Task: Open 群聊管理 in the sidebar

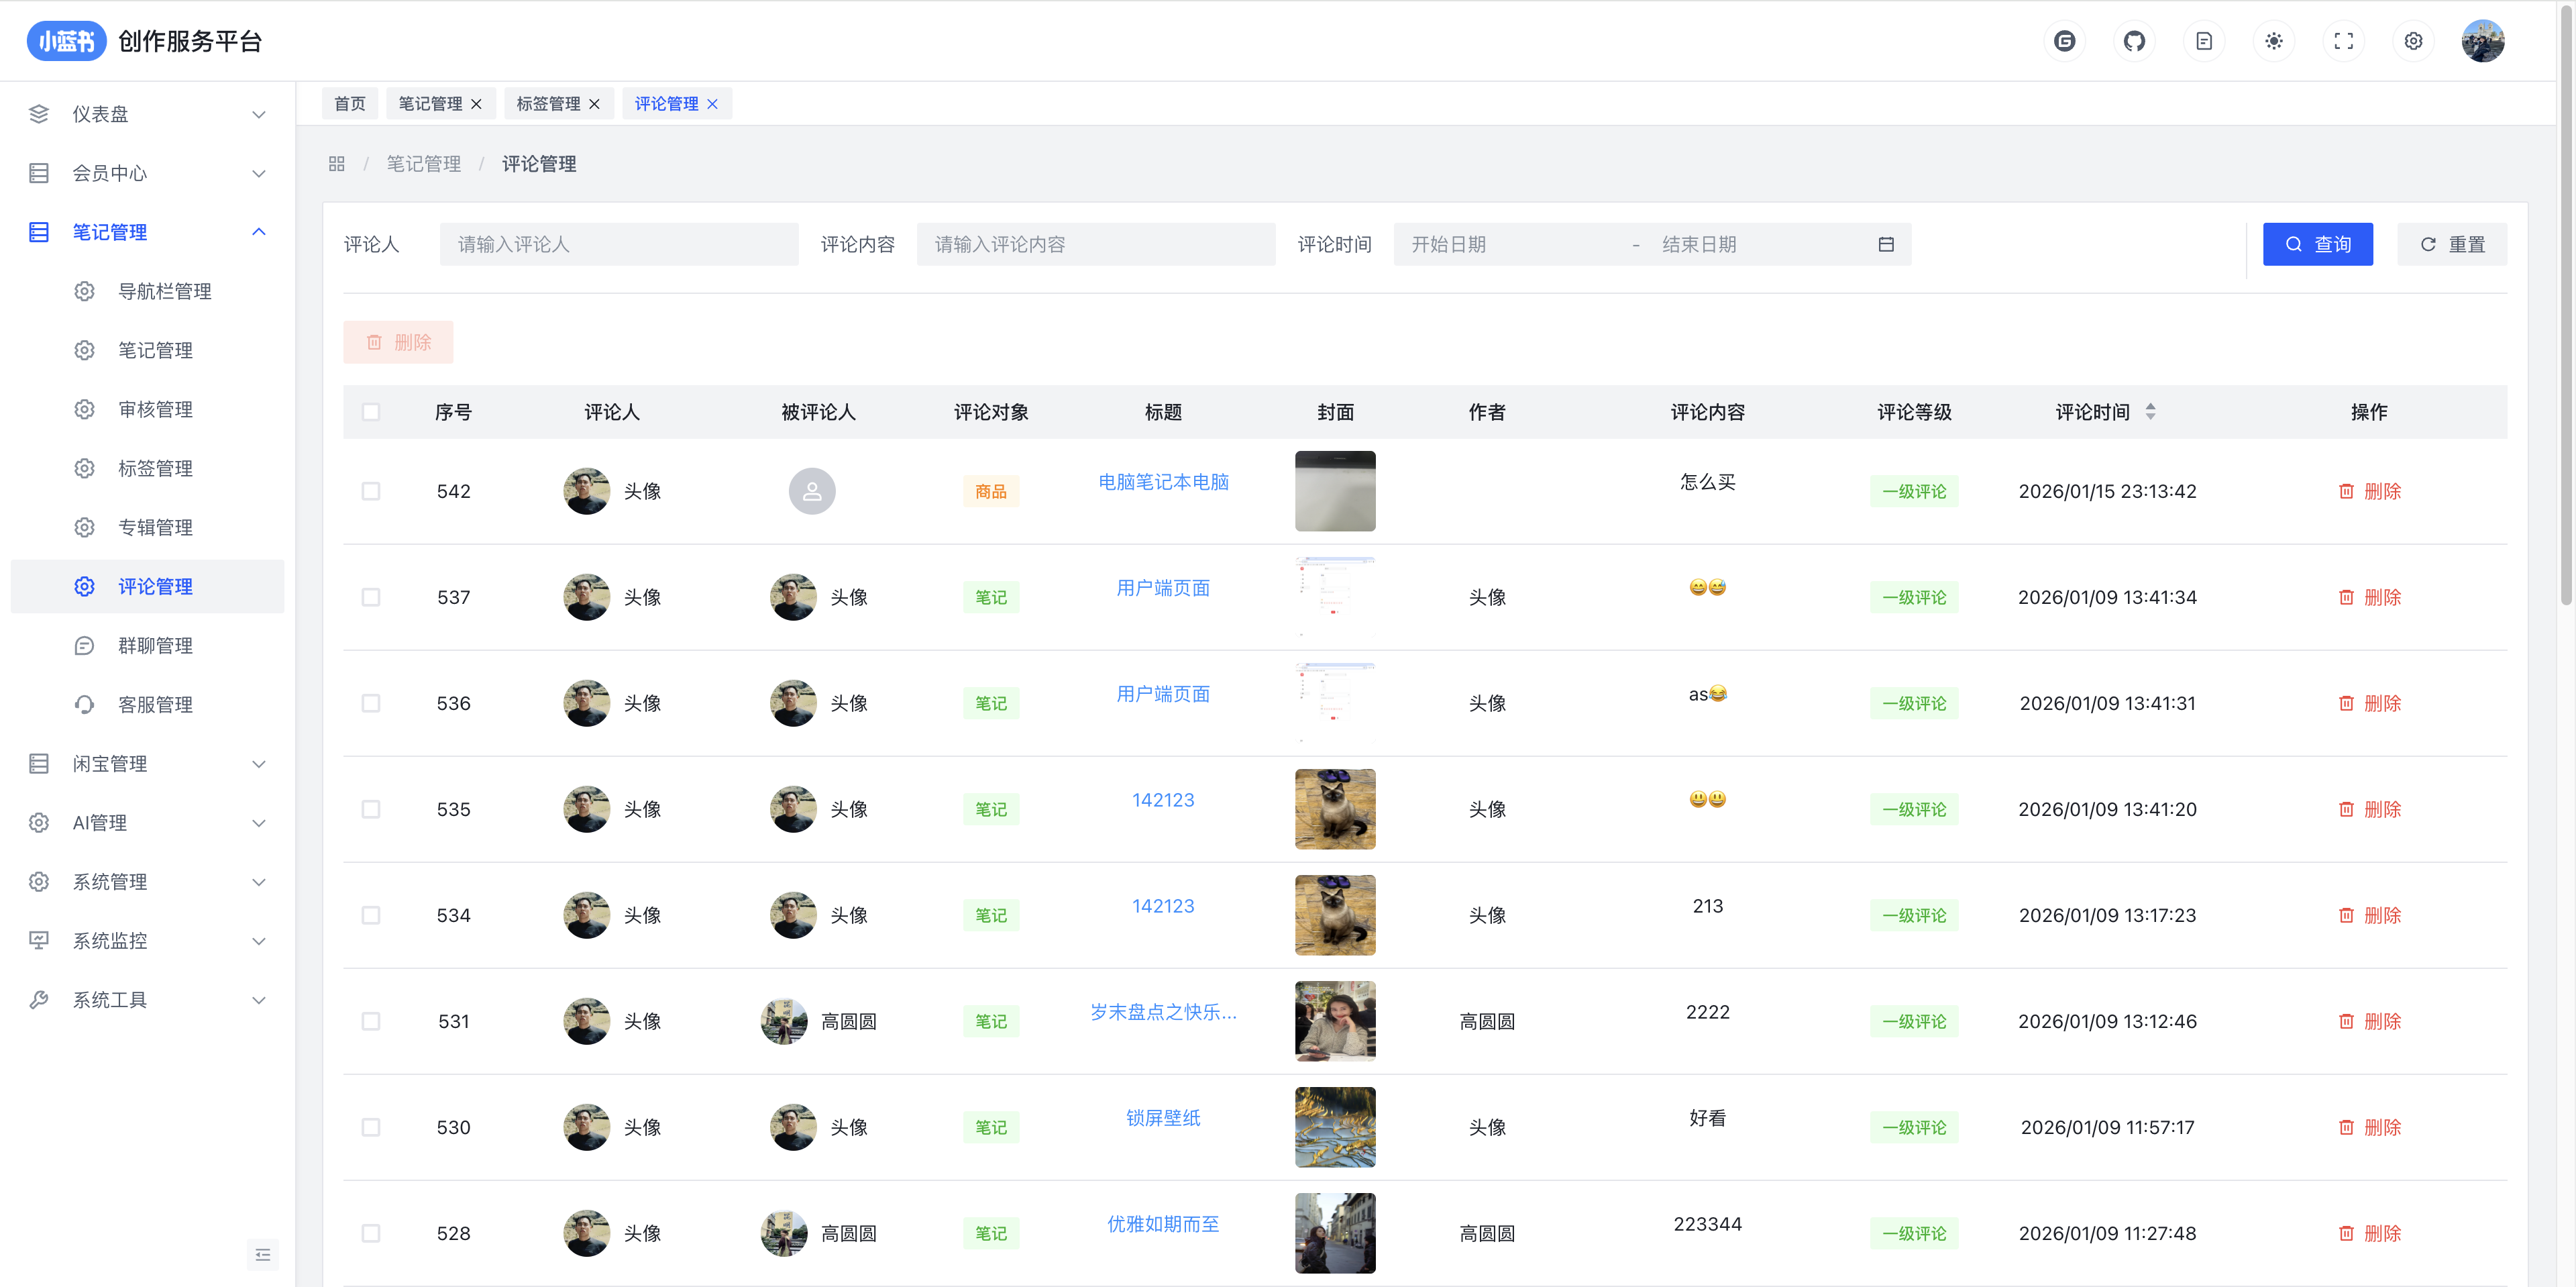Action: tap(155, 646)
